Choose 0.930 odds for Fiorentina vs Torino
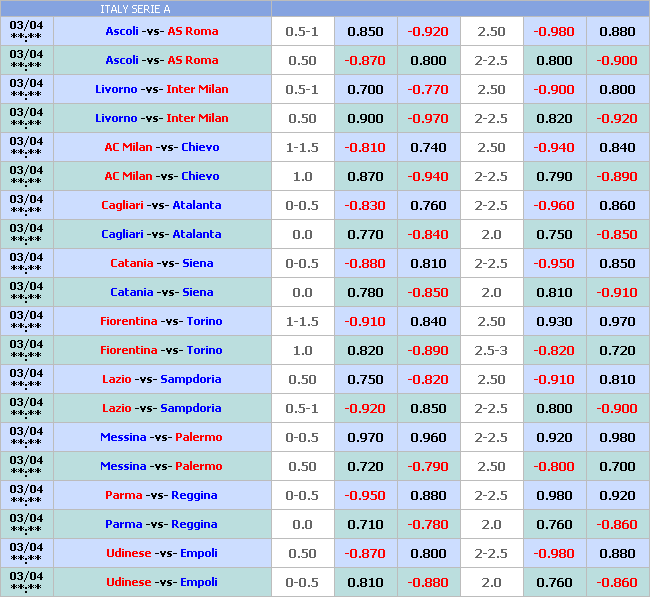650x597 pixels. tap(554, 321)
